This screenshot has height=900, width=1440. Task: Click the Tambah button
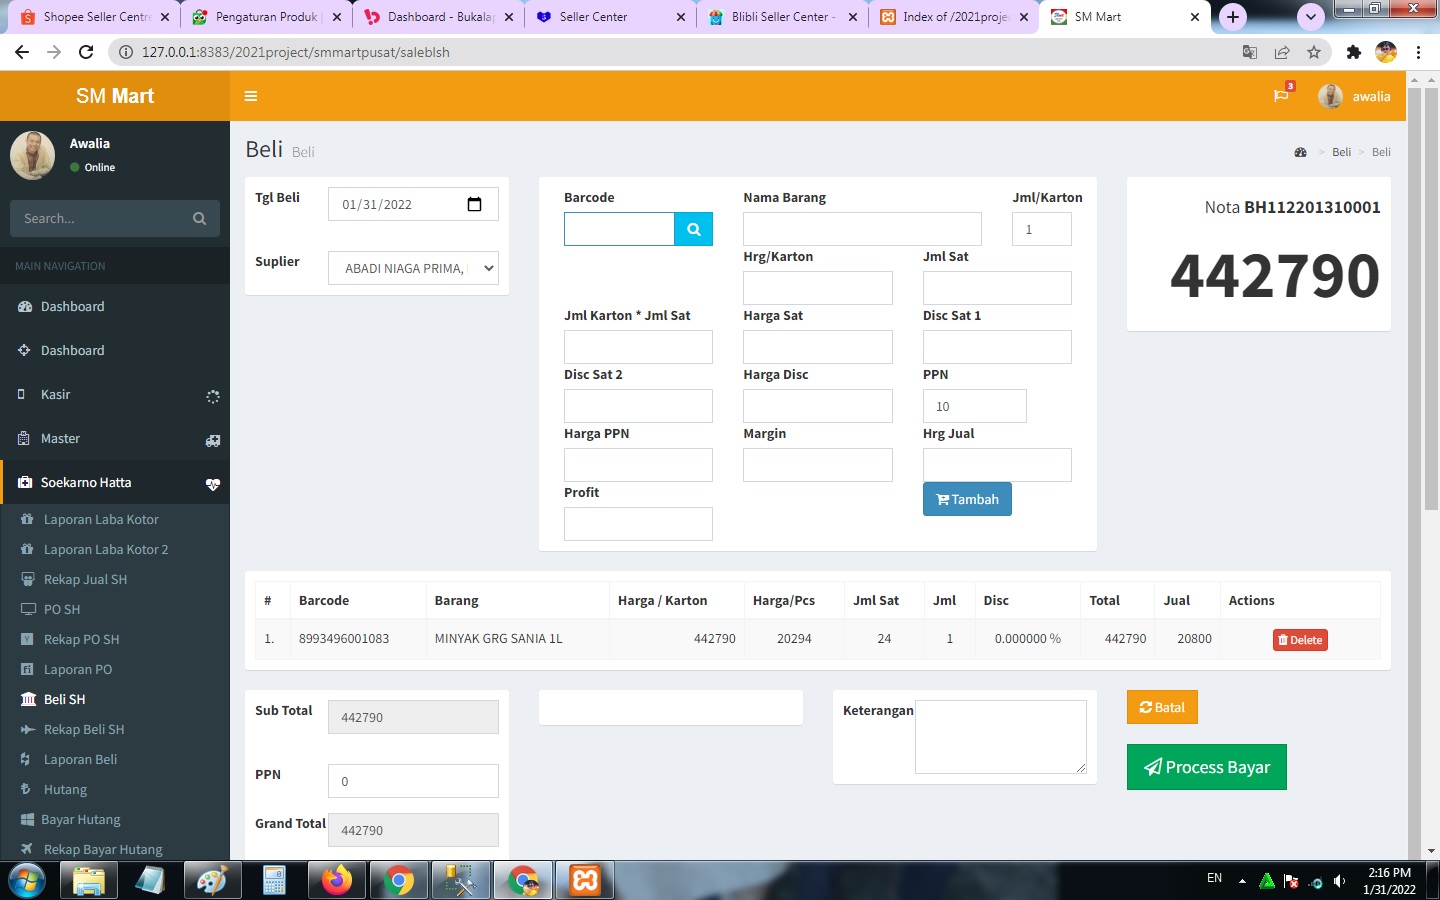click(967, 499)
